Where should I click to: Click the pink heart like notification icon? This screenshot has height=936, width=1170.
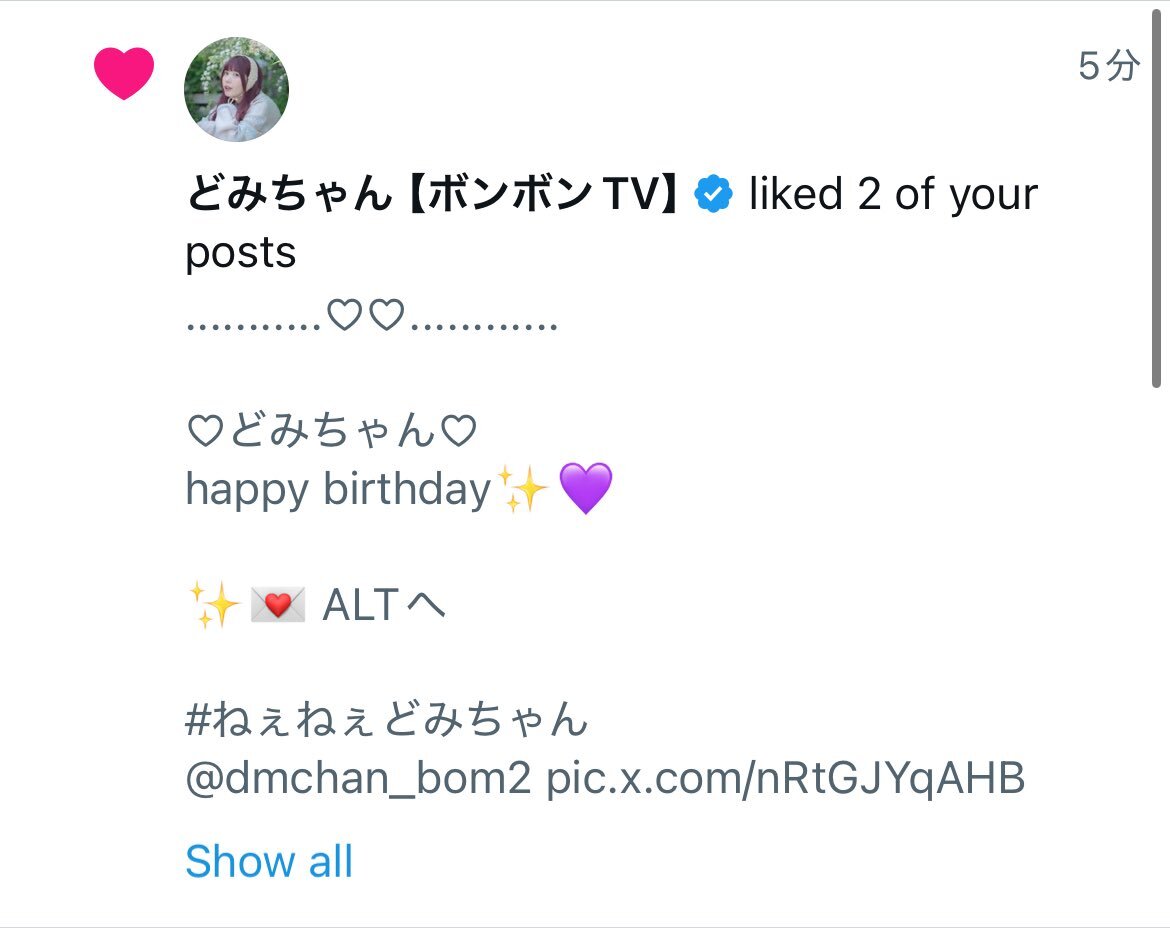click(x=124, y=73)
